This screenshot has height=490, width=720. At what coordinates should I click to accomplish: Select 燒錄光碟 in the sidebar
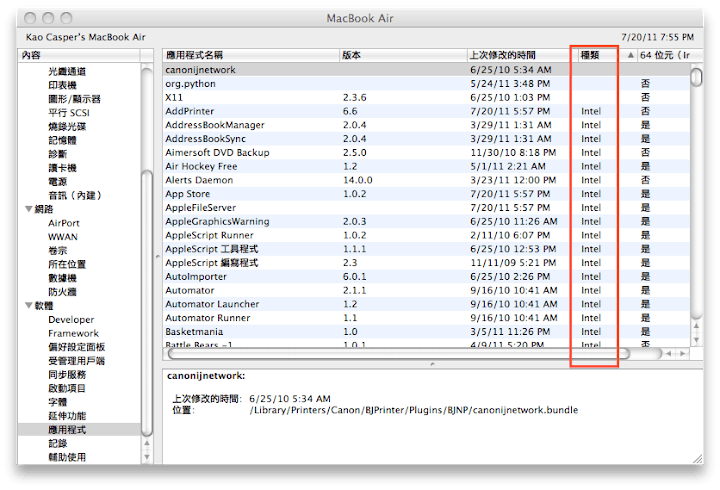coord(67,127)
